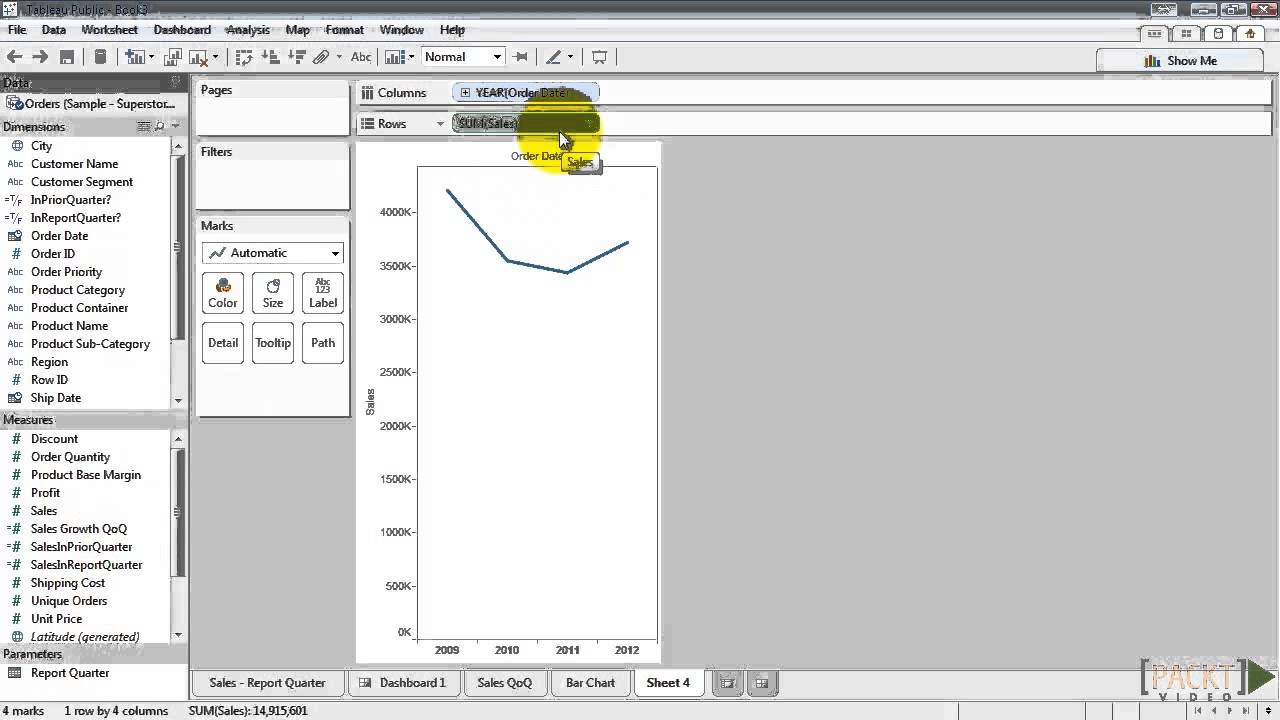This screenshot has width=1280, height=720.
Task: Click the Path marks button
Action: pyautogui.click(x=323, y=343)
